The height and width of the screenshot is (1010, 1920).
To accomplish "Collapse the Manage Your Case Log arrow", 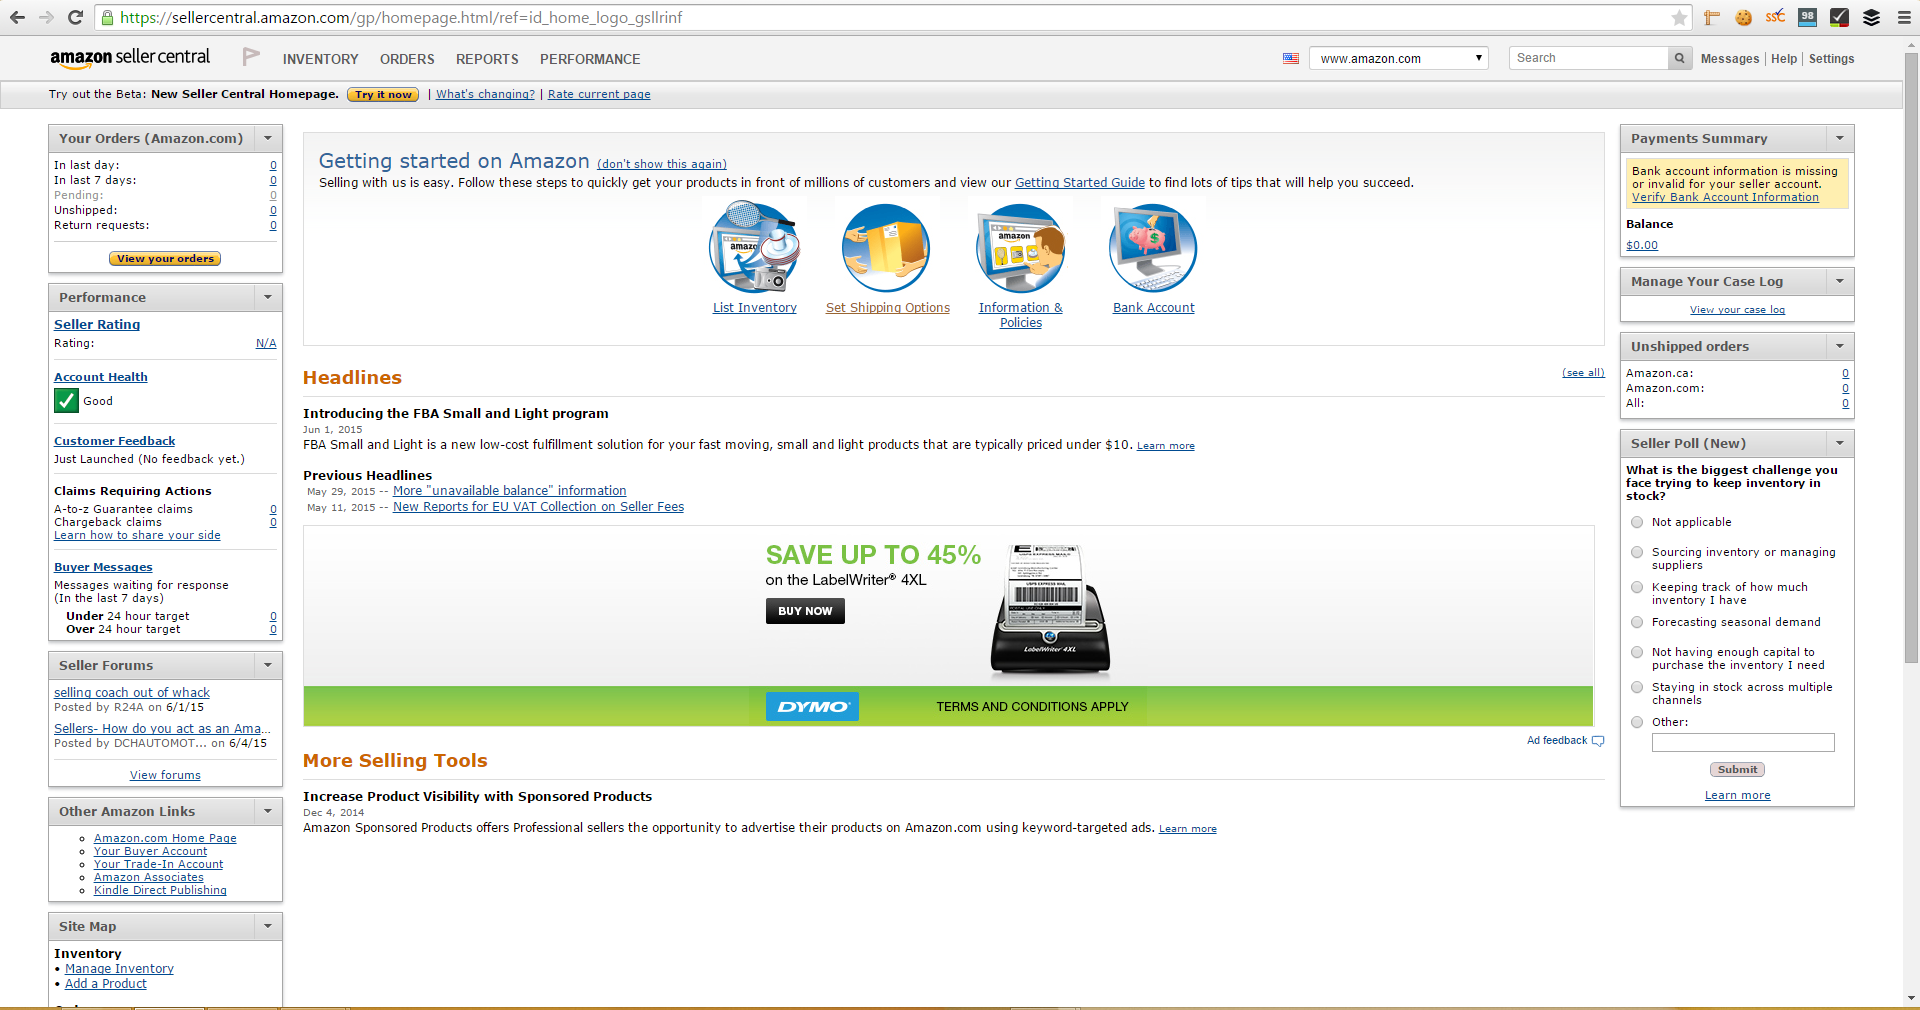I will pyautogui.click(x=1840, y=281).
